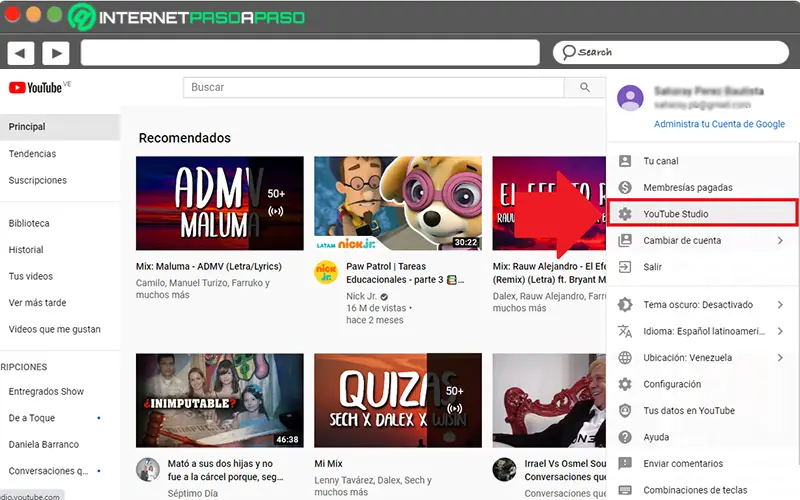This screenshot has height=500, width=800.
Task: Expand the Cambiar de cuenta submenu chevron
Action: click(780, 240)
